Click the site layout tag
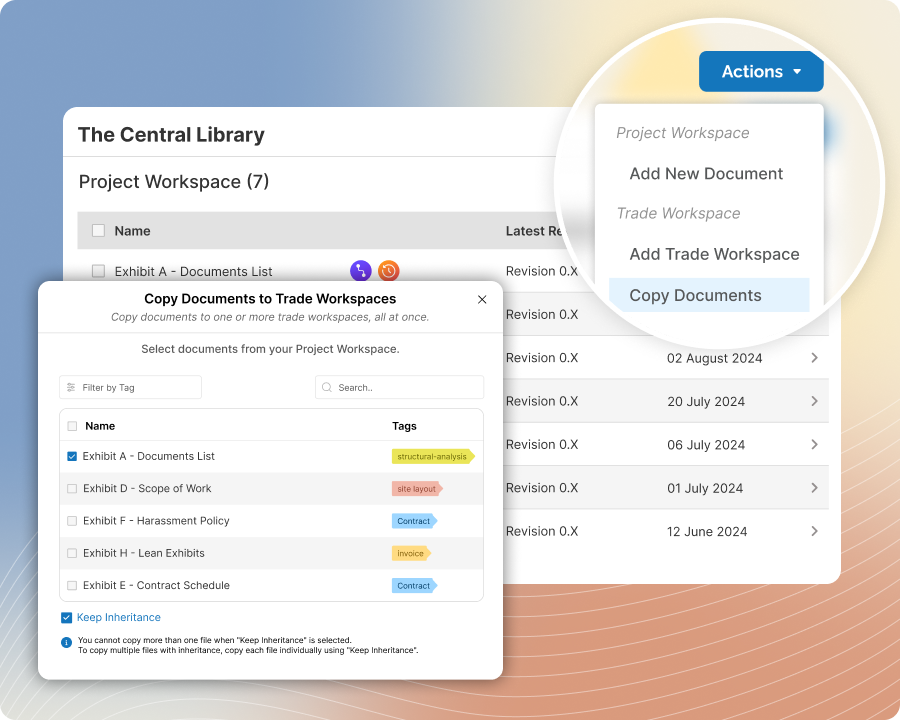 (x=417, y=489)
